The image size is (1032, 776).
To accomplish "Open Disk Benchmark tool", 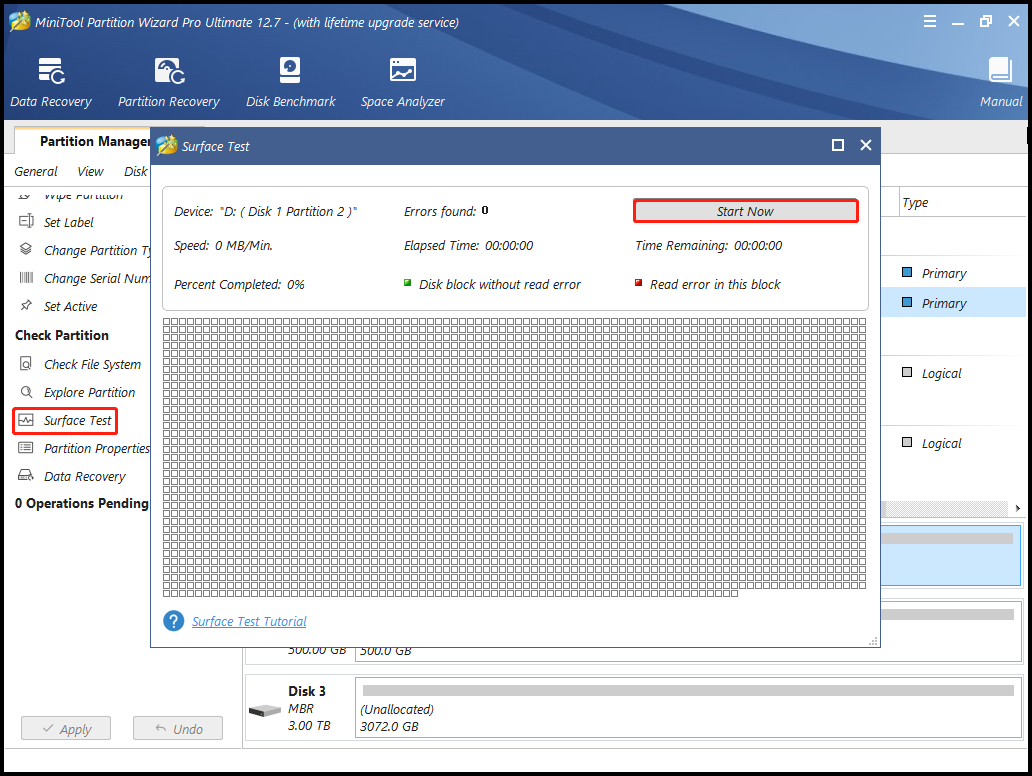I will pyautogui.click(x=290, y=82).
